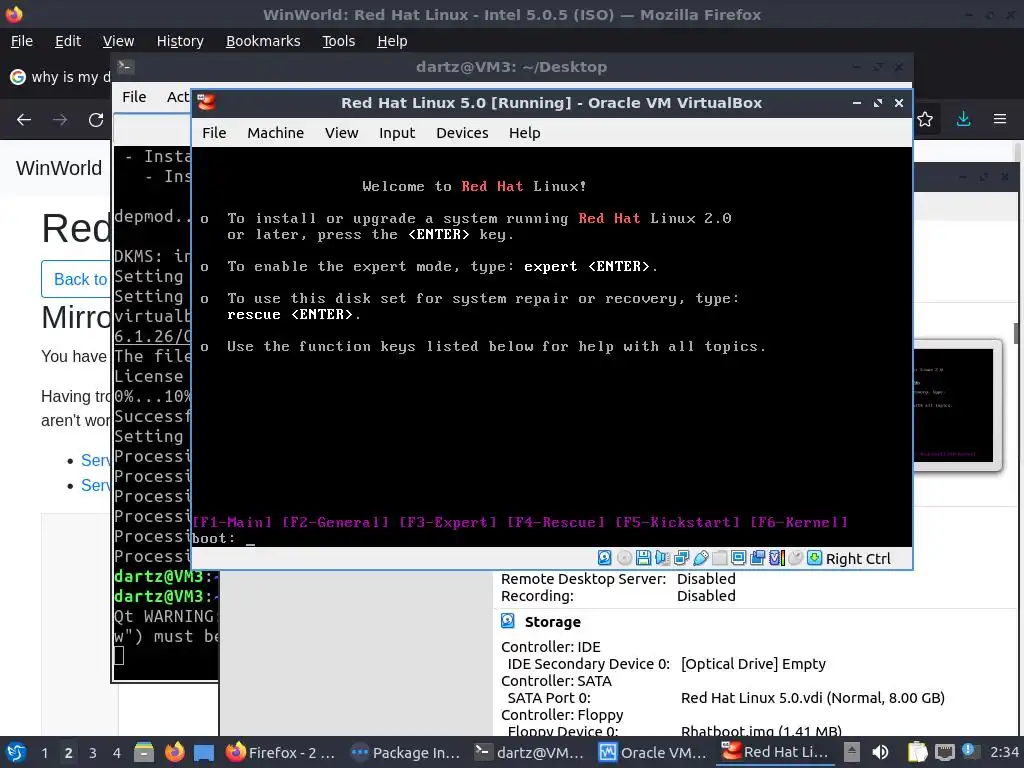1024x768 pixels.
Task: Open the View menu in VirtualBox VM window
Action: [x=342, y=133]
